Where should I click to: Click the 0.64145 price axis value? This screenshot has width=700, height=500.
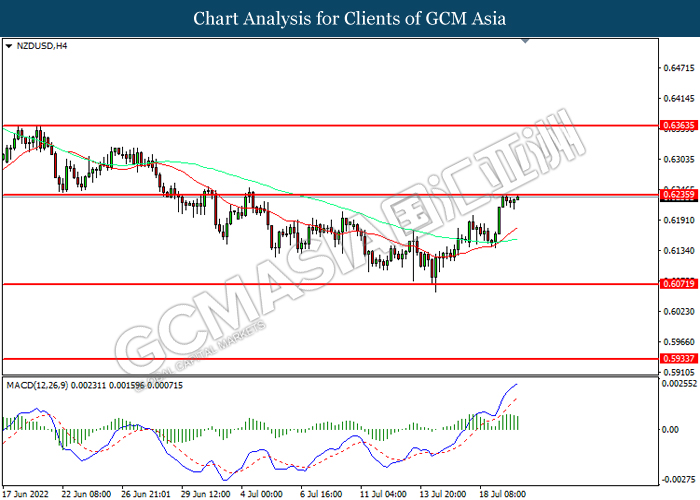tap(679, 98)
